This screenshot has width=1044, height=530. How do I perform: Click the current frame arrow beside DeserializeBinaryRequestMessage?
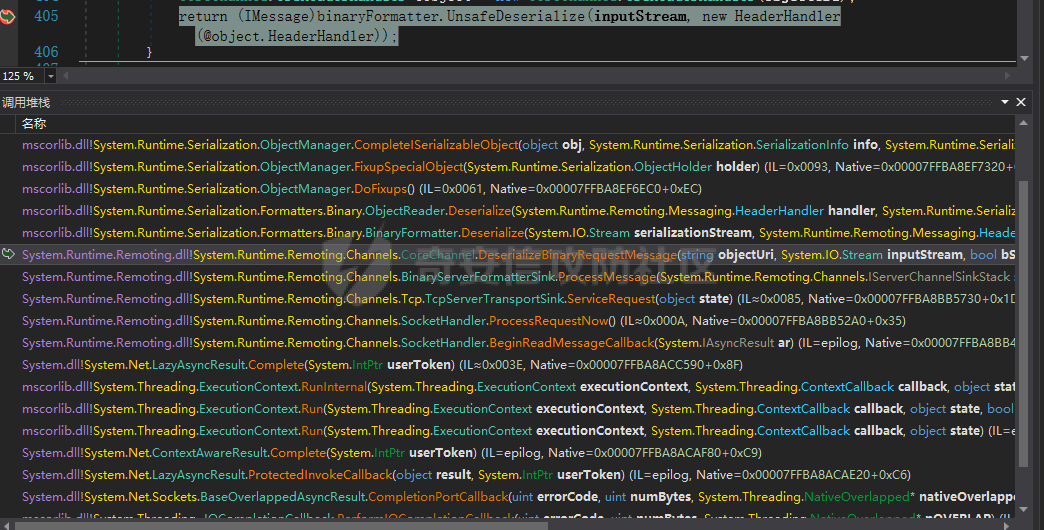(x=8, y=254)
